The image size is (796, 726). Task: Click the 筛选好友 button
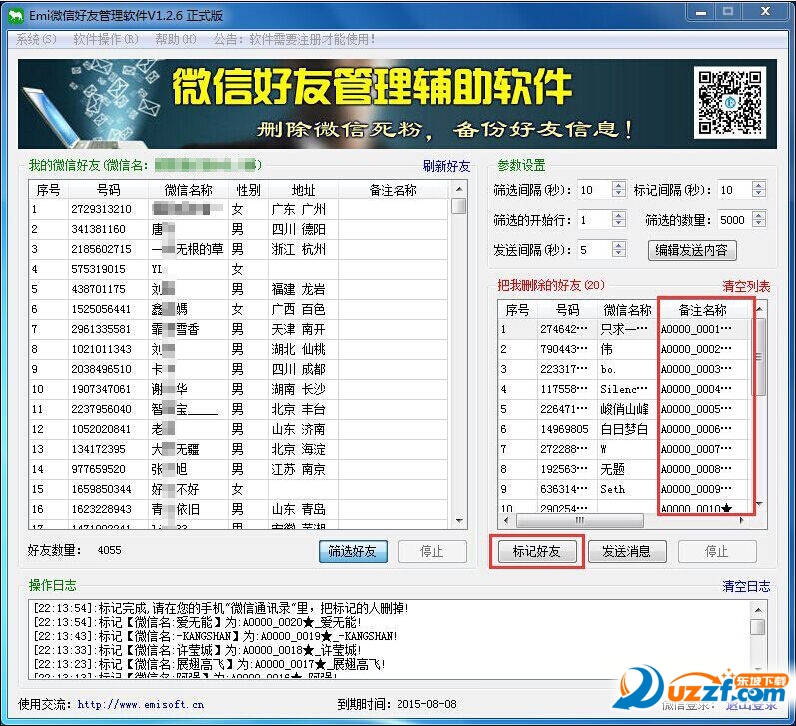353,551
